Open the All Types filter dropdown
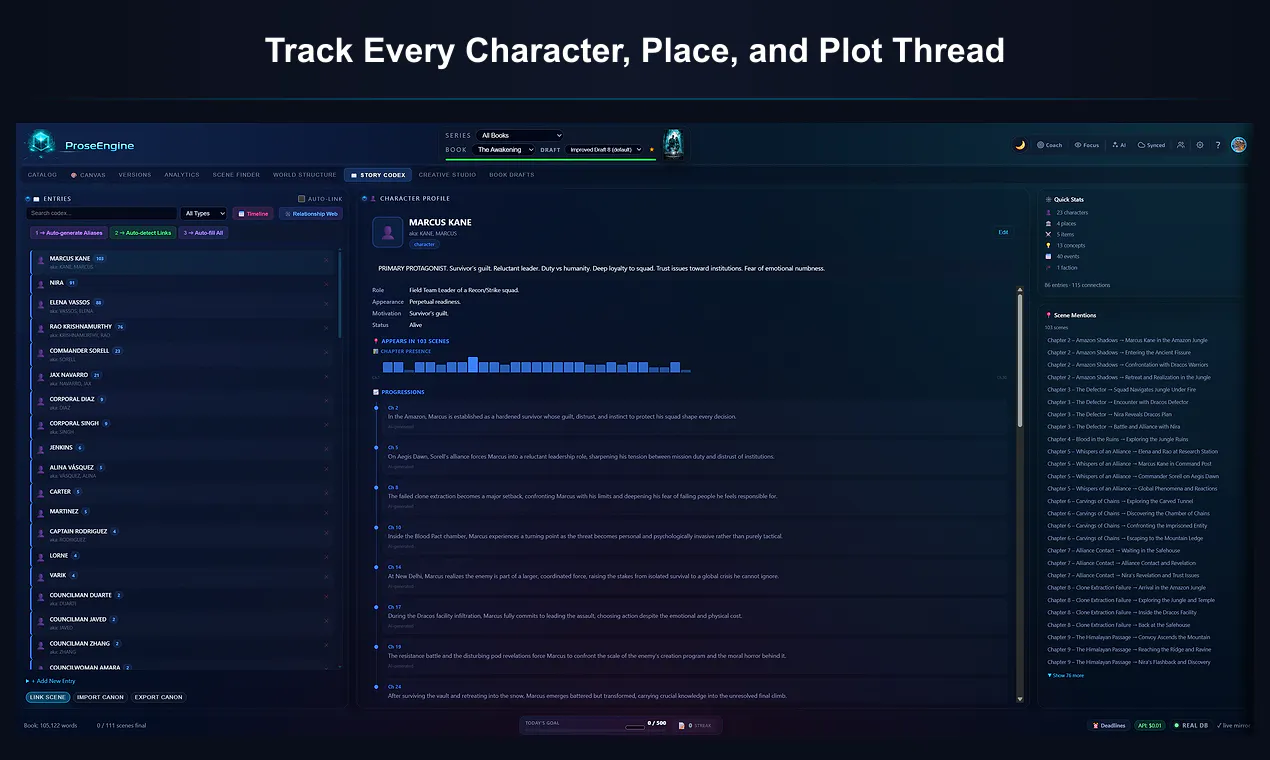Image resolution: width=1270 pixels, height=760 pixels. [204, 213]
